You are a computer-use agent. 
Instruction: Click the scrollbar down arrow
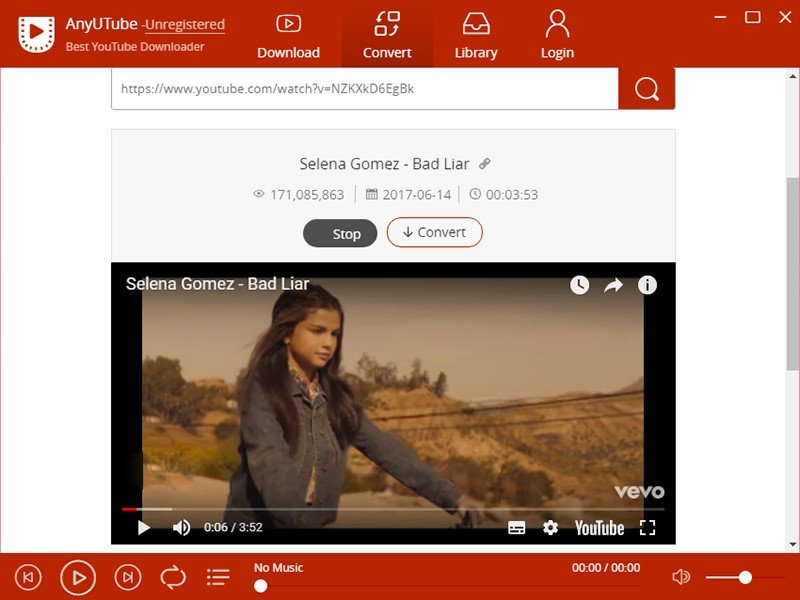pyautogui.click(x=792, y=544)
